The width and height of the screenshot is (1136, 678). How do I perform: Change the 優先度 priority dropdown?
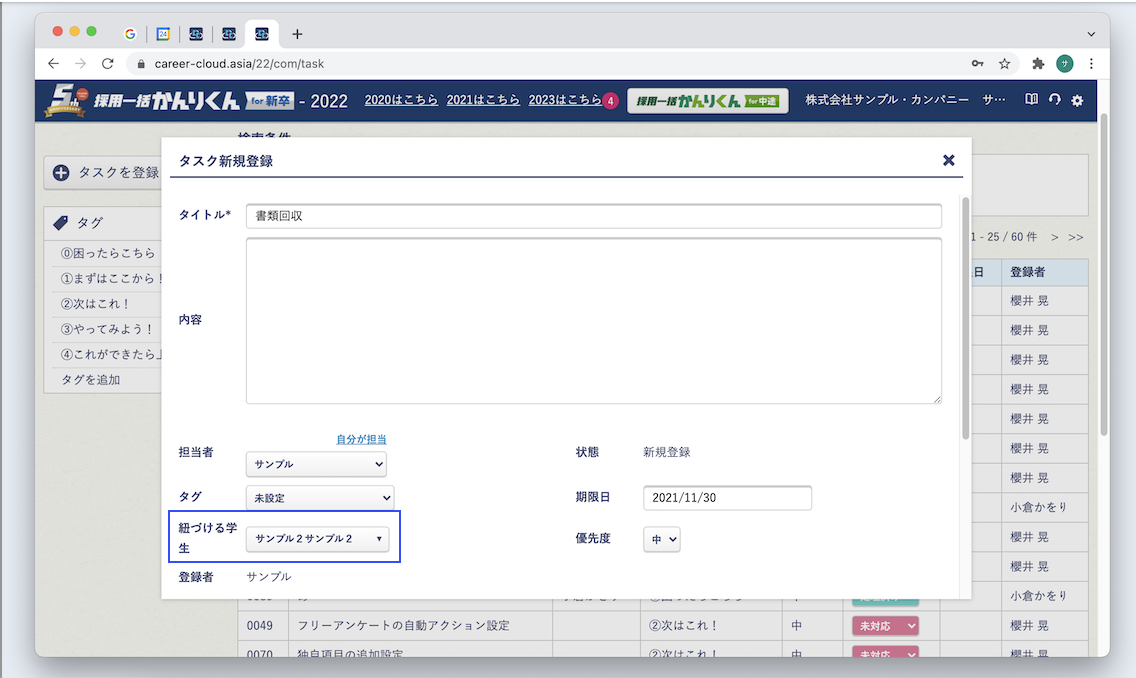click(664, 539)
